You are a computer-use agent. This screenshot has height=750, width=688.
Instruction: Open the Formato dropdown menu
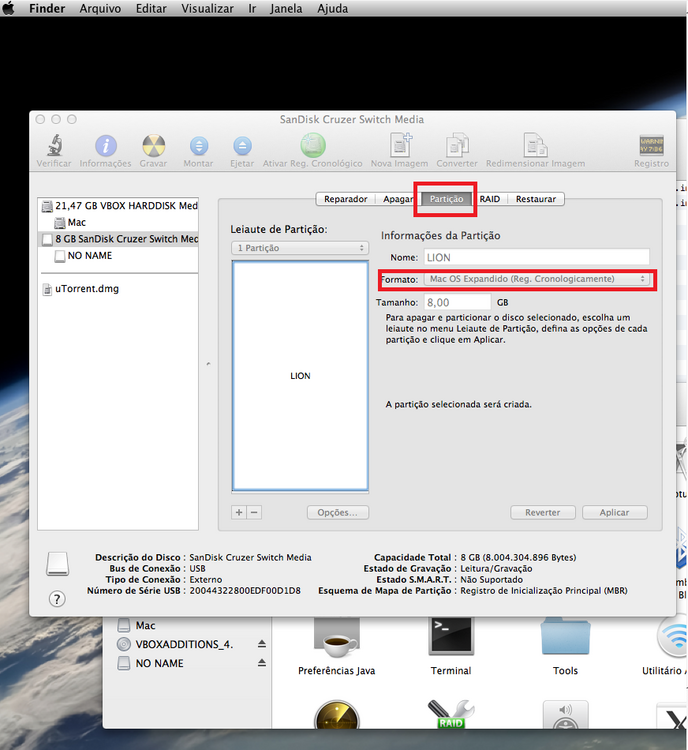(x=537, y=279)
